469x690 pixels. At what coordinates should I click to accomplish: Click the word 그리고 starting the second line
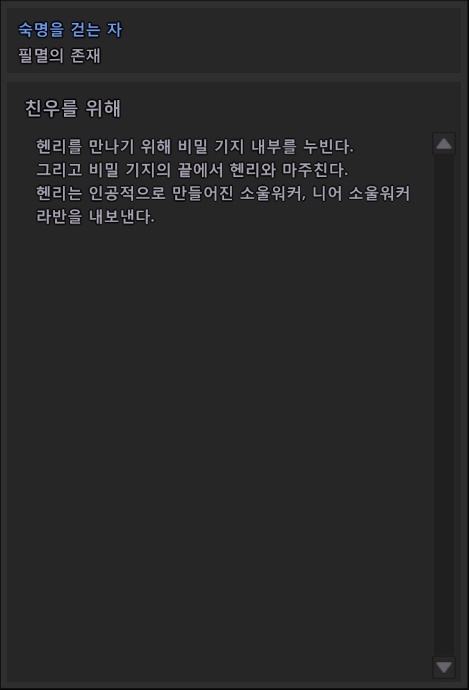click(59, 170)
